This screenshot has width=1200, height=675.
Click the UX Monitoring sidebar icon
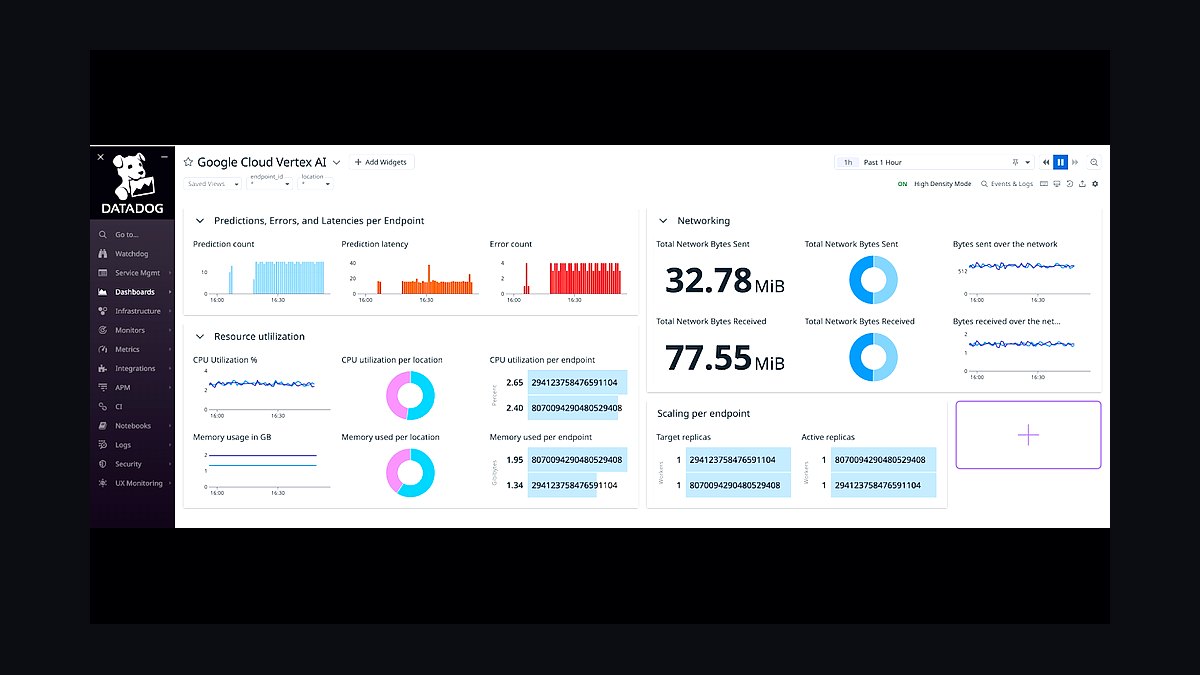(x=104, y=483)
